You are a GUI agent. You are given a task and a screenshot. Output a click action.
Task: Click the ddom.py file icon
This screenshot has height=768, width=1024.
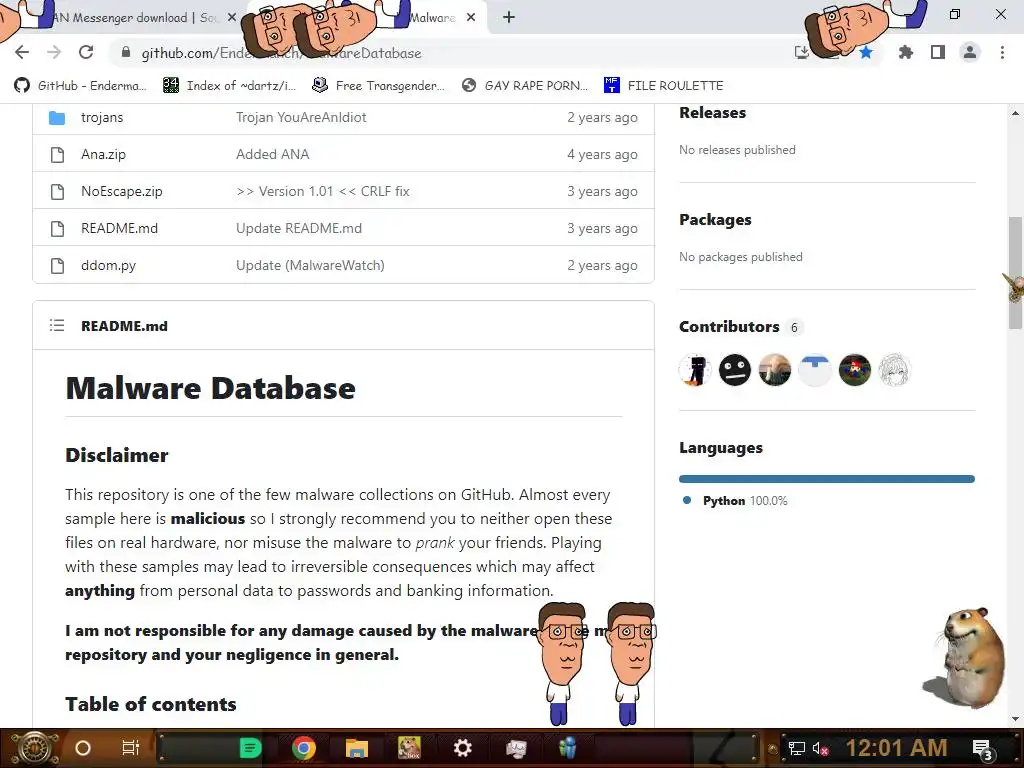point(57,266)
